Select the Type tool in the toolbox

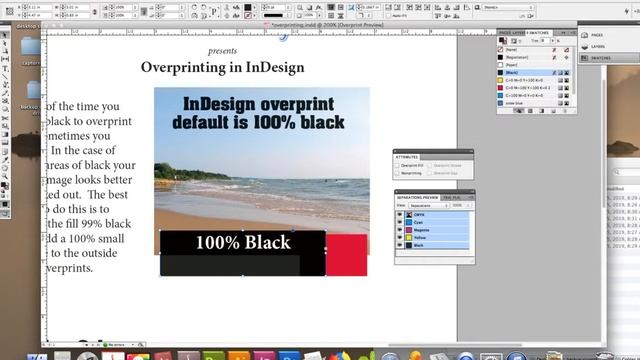tap(5, 68)
